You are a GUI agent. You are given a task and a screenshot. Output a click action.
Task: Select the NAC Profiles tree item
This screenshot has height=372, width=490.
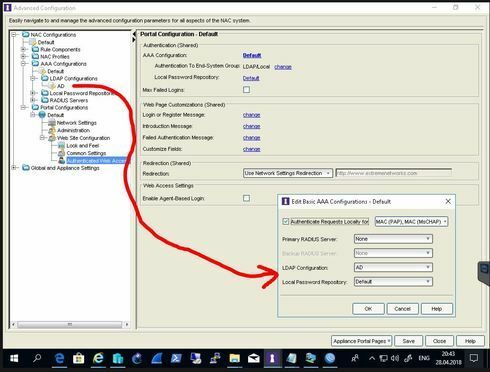[55, 56]
